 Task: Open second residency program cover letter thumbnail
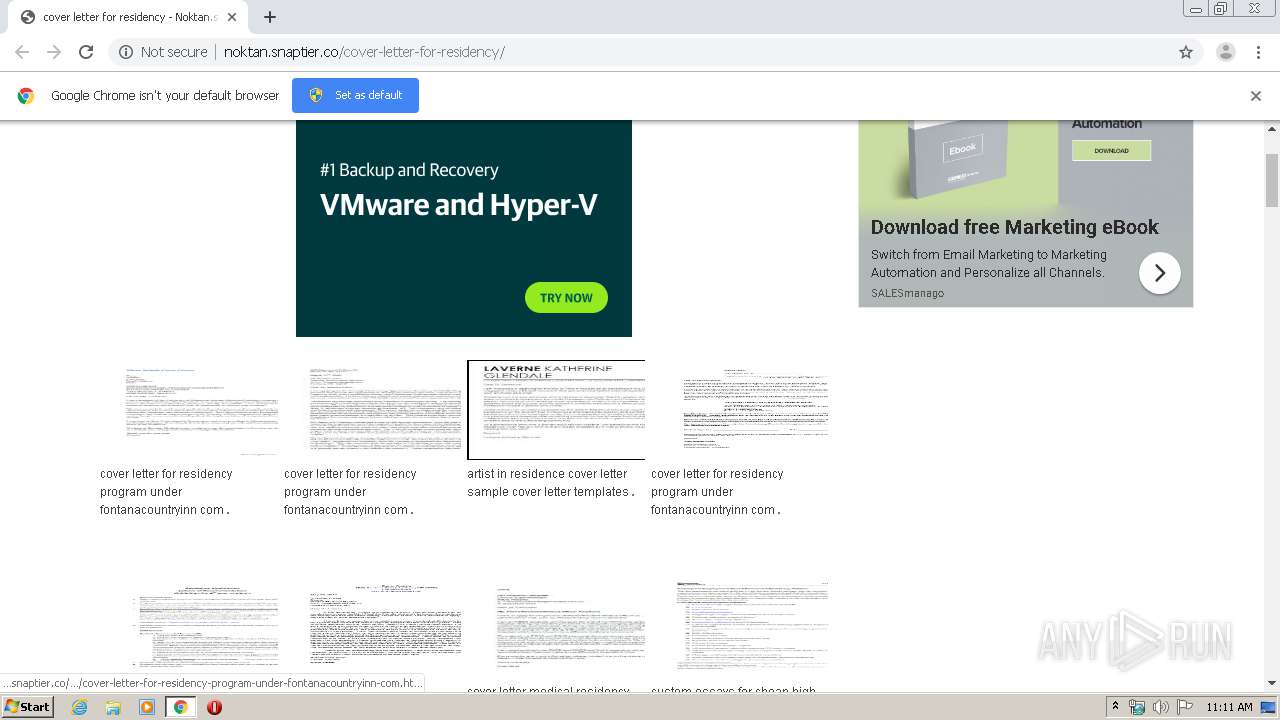tap(373, 410)
